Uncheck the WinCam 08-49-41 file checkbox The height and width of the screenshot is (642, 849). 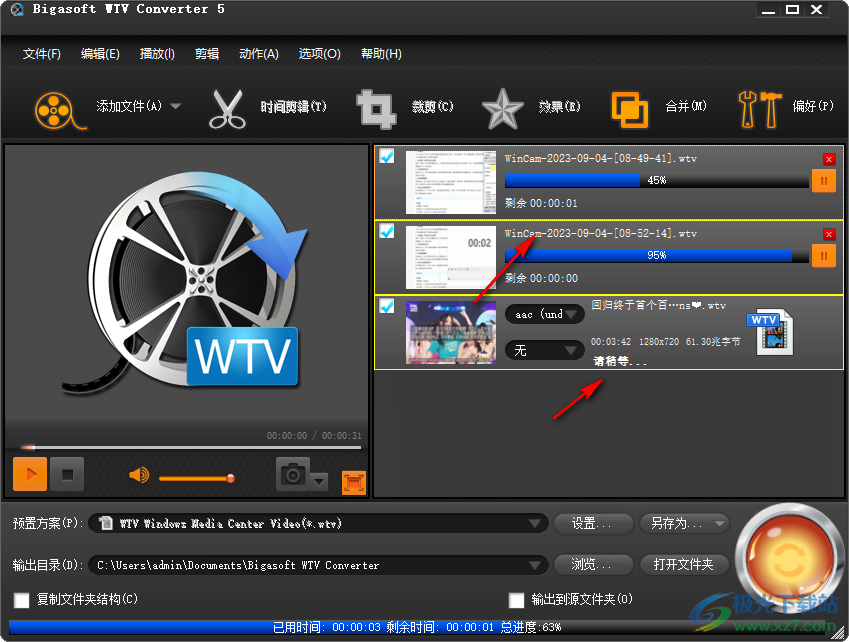[x=387, y=156]
